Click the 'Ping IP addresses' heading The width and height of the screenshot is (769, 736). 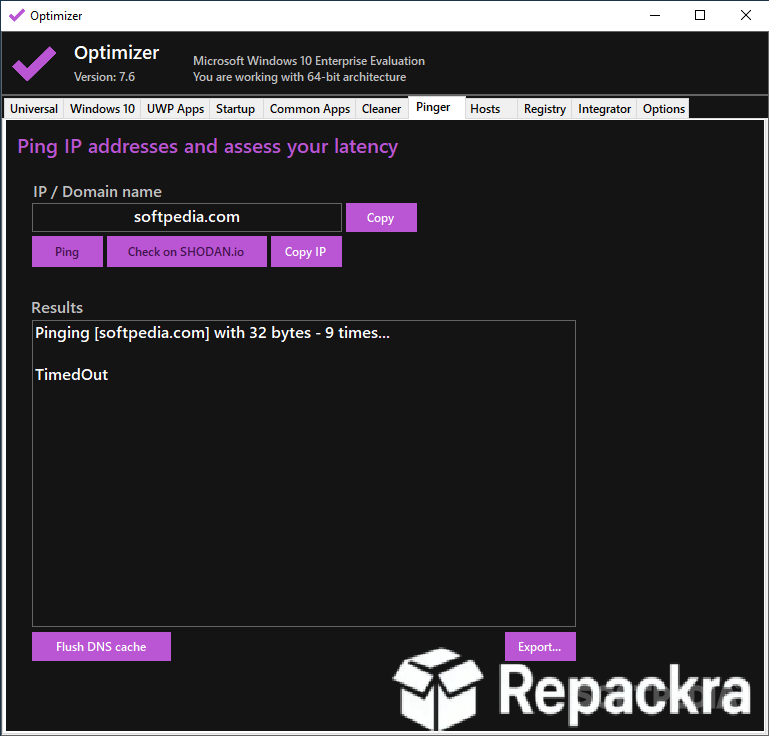click(x=207, y=147)
